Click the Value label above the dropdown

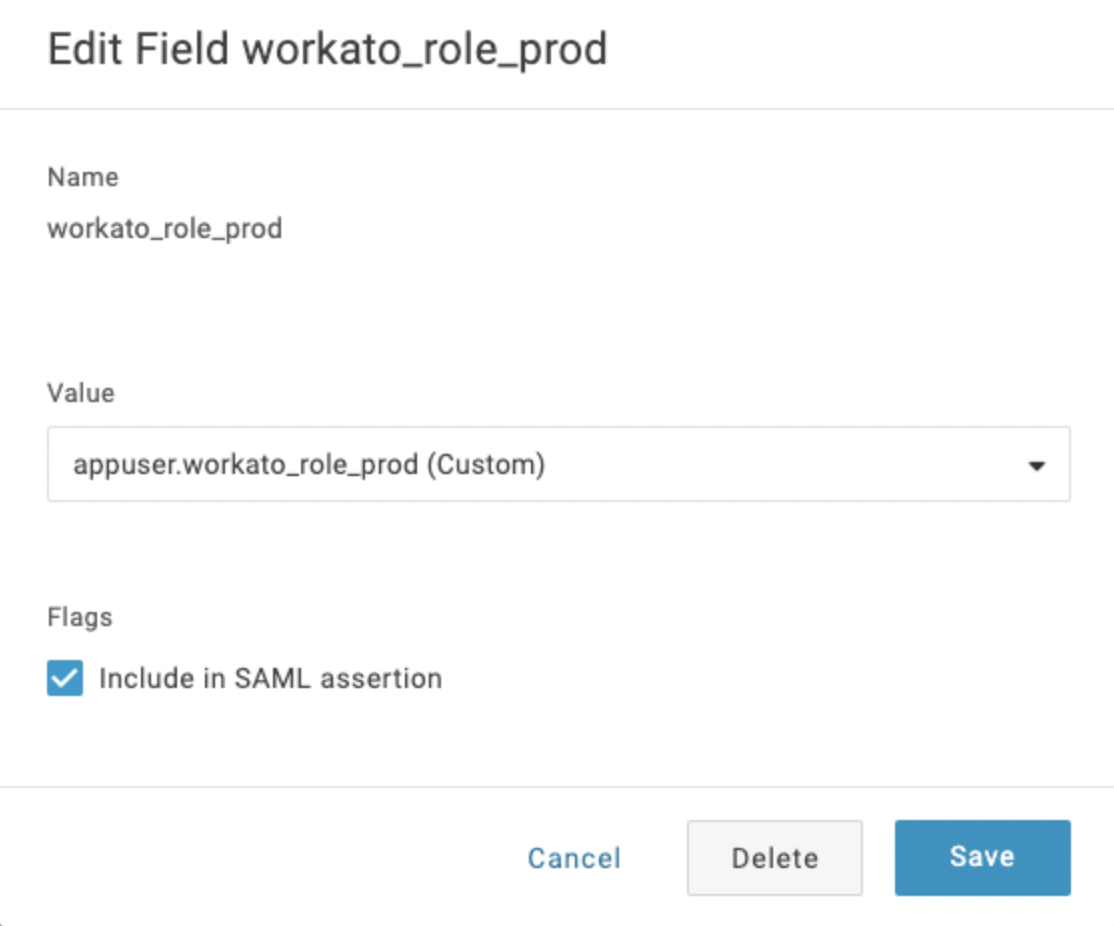[81, 393]
